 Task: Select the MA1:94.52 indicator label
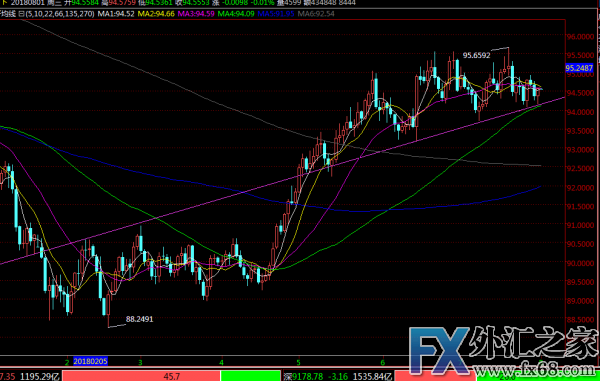[x=116, y=14]
